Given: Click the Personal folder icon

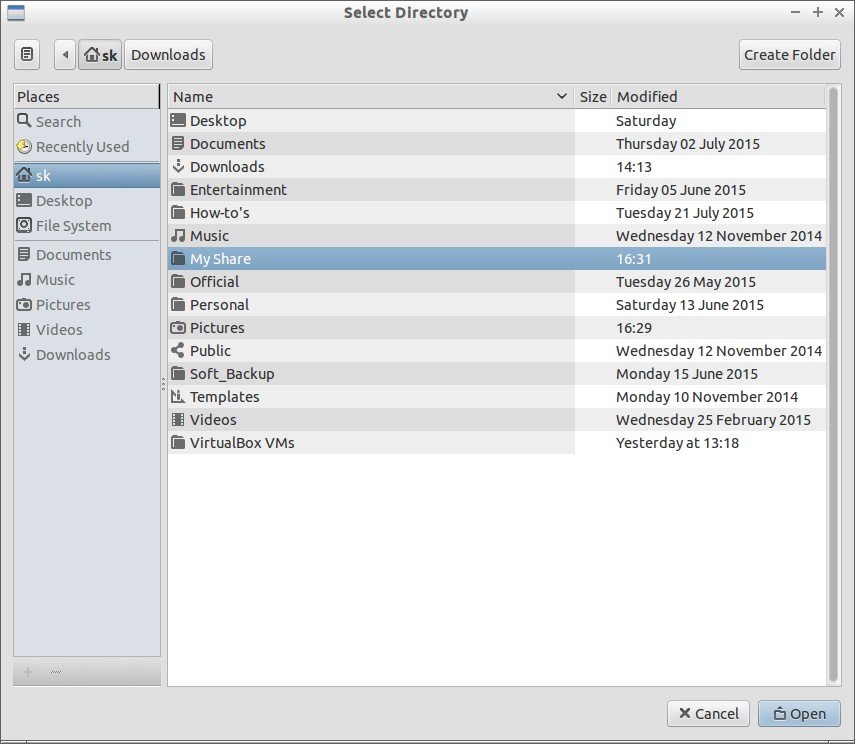Looking at the screenshot, I should click(x=178, y=304).
